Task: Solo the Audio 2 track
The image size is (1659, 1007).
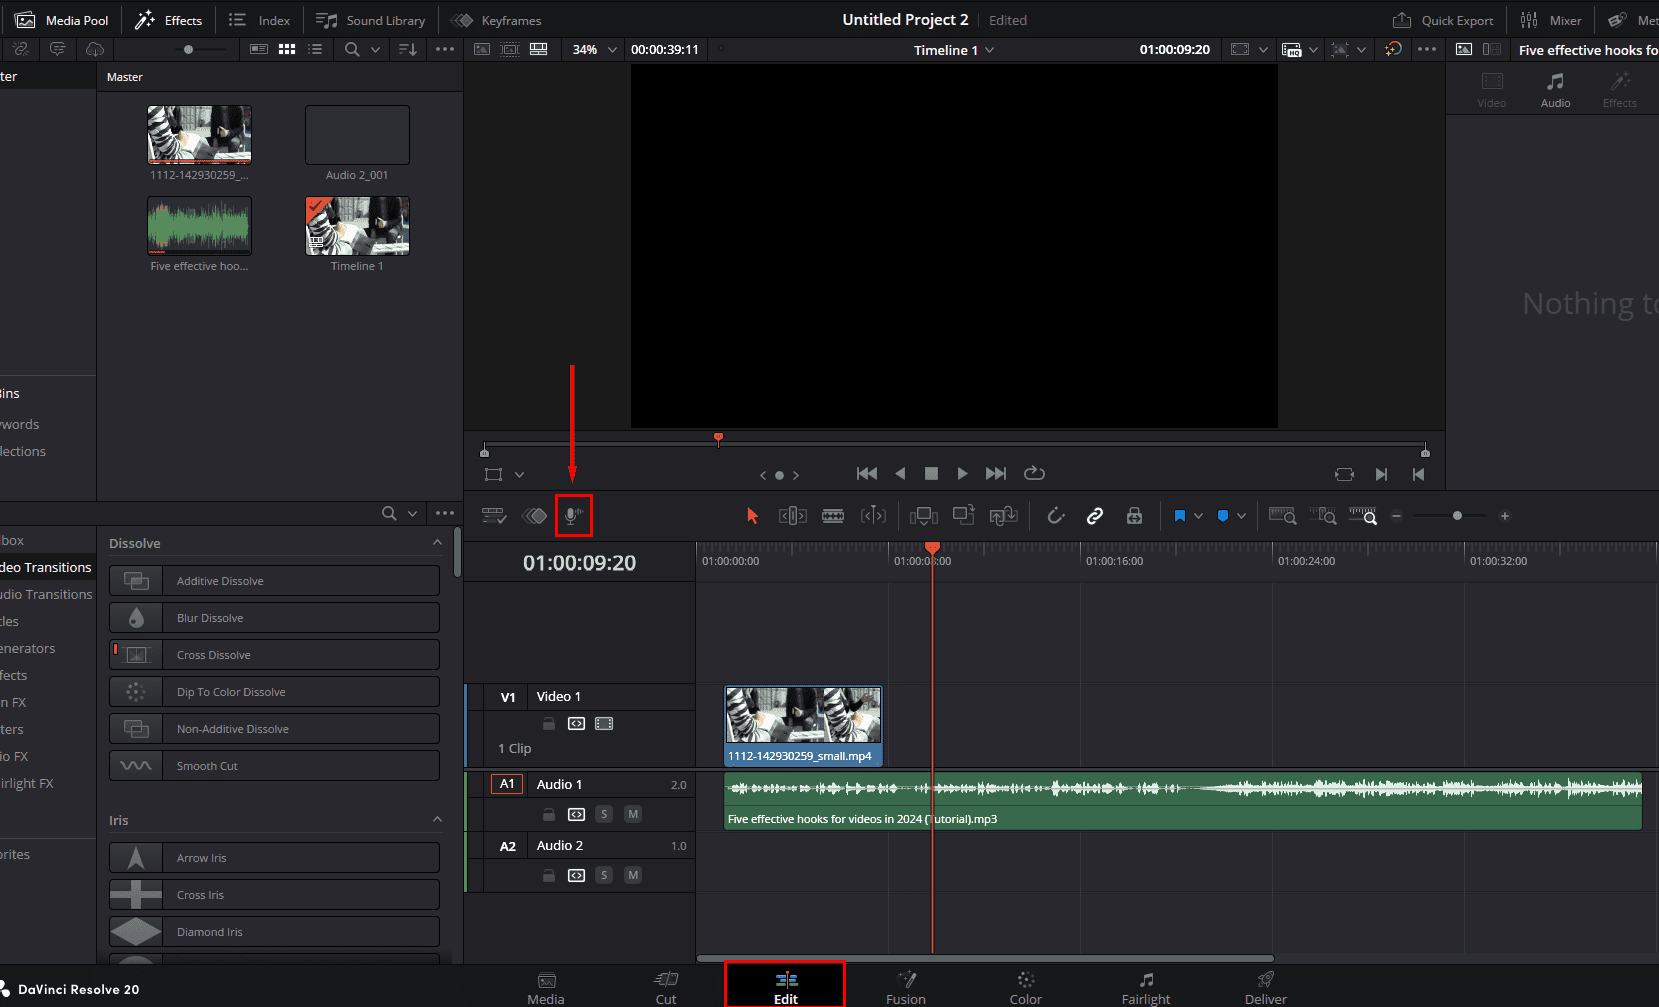Action: pyautogui.click(x=604, y=875)
